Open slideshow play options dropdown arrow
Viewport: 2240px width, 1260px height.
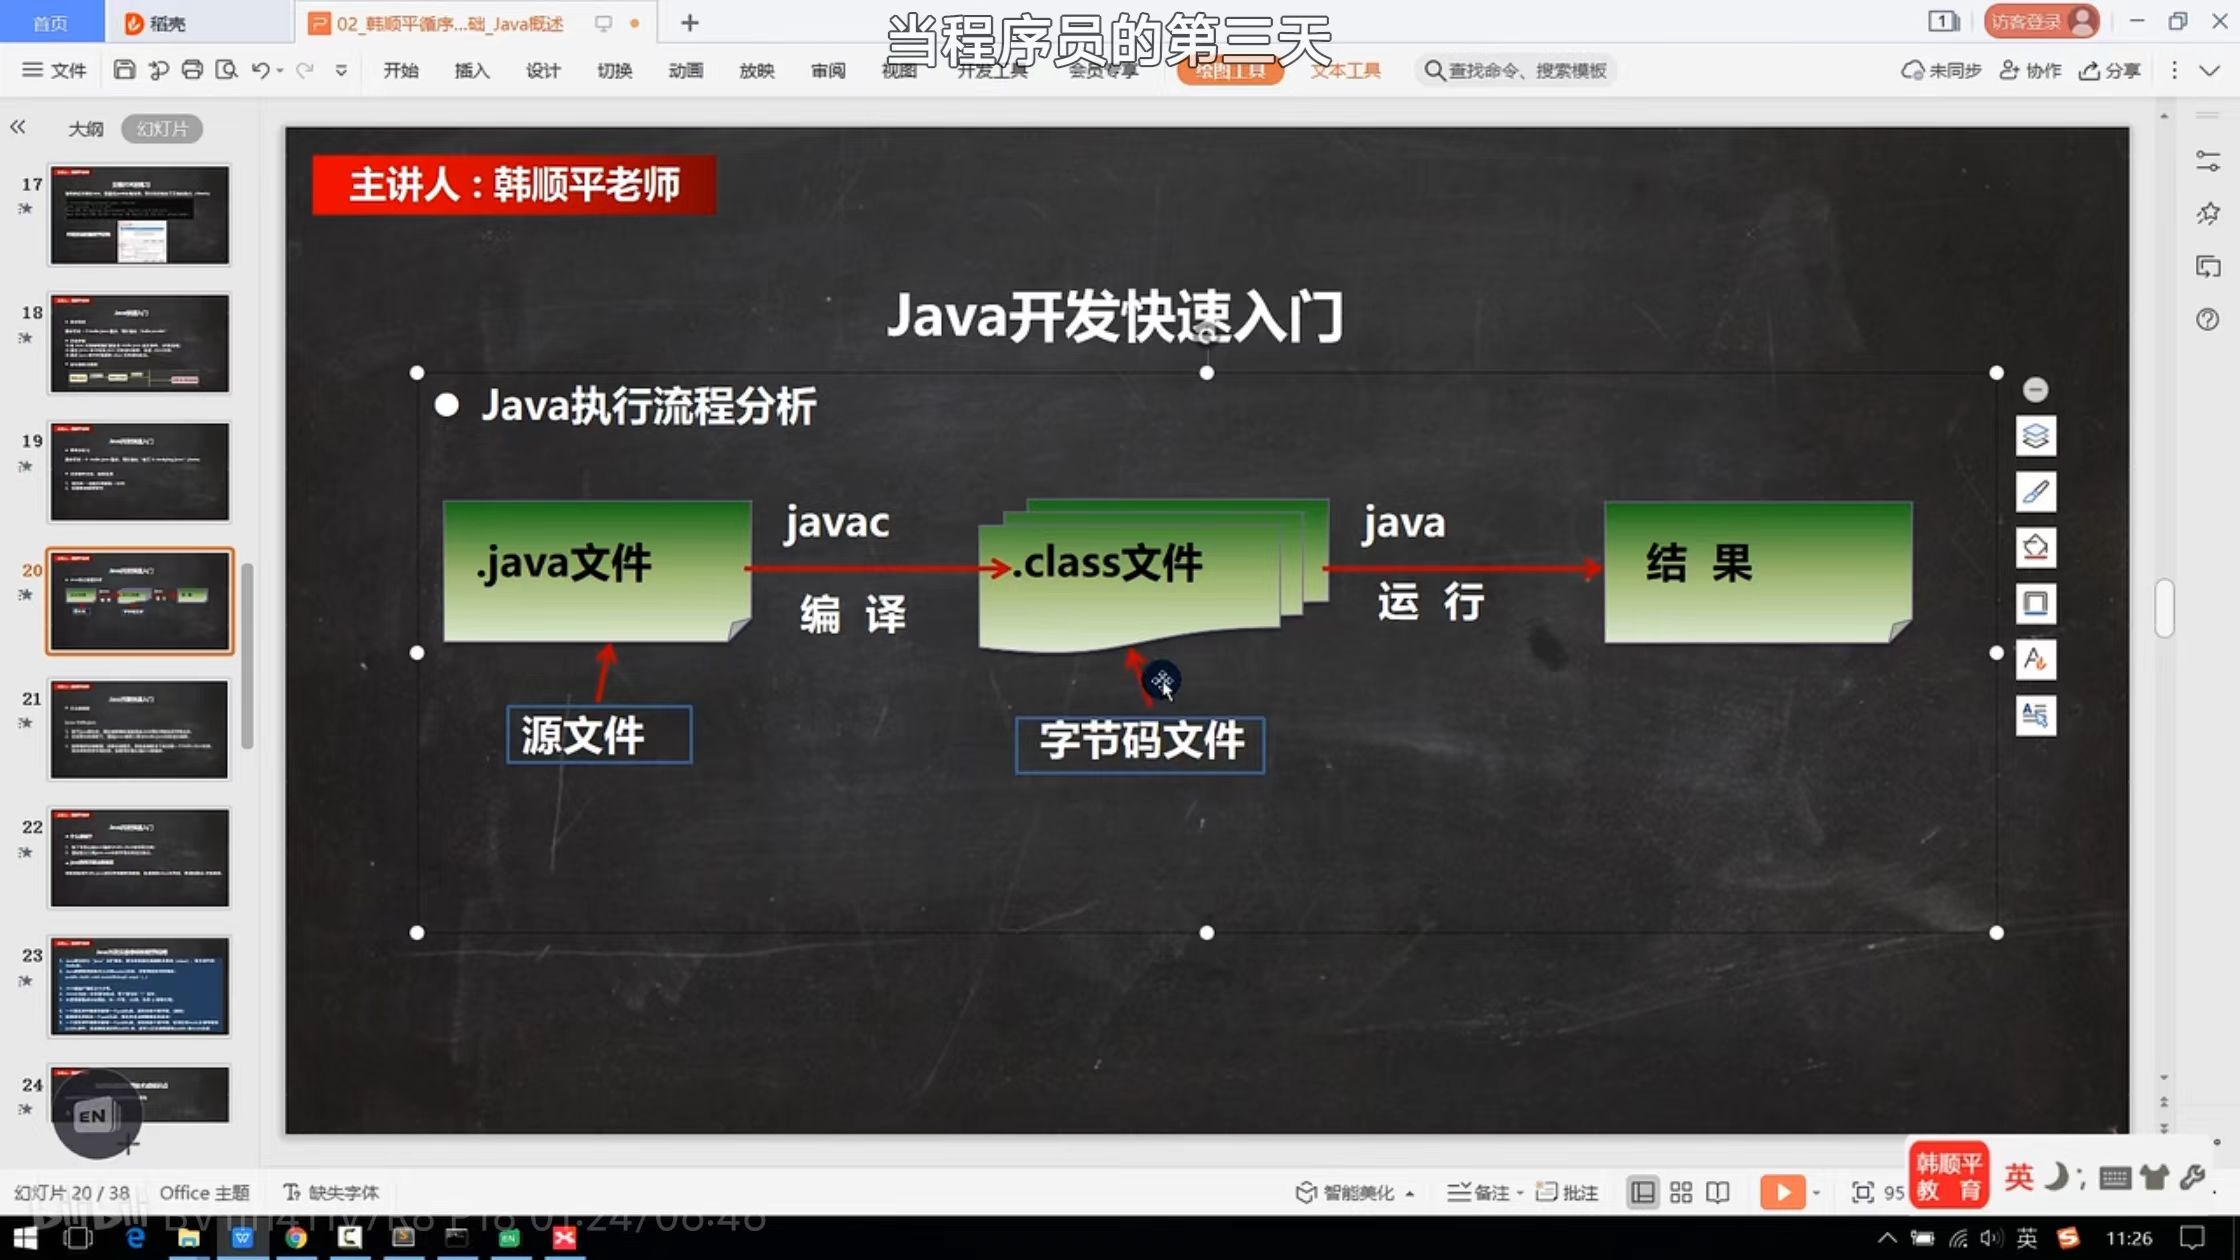1817,1192
